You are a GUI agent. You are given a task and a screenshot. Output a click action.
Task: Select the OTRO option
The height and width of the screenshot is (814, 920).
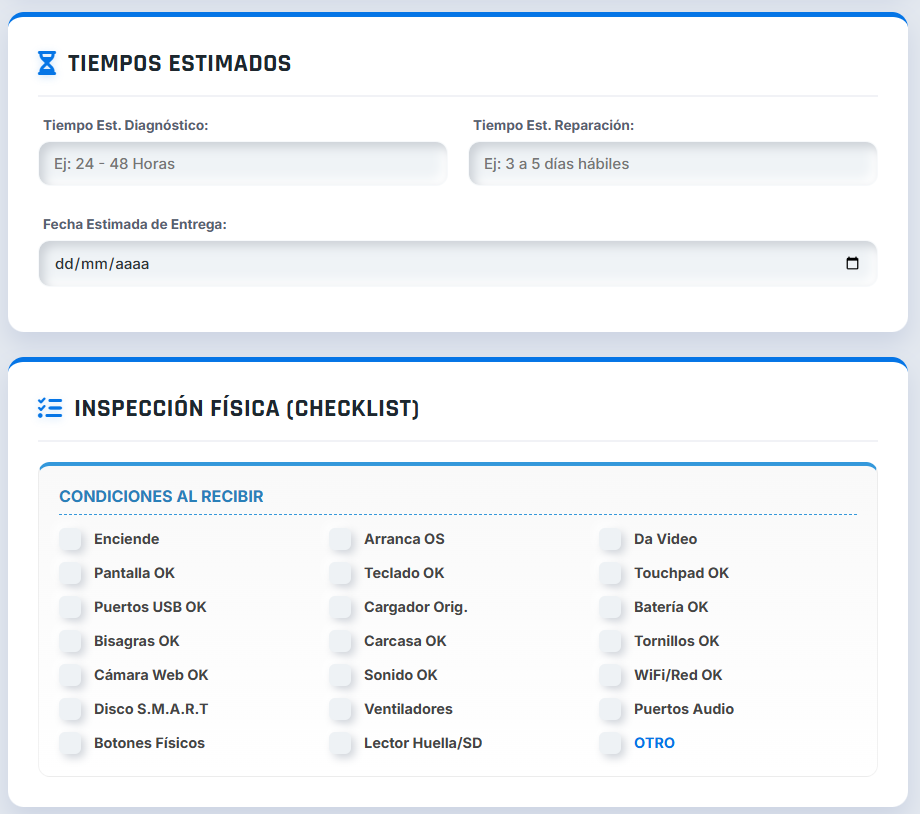(611, 743)
